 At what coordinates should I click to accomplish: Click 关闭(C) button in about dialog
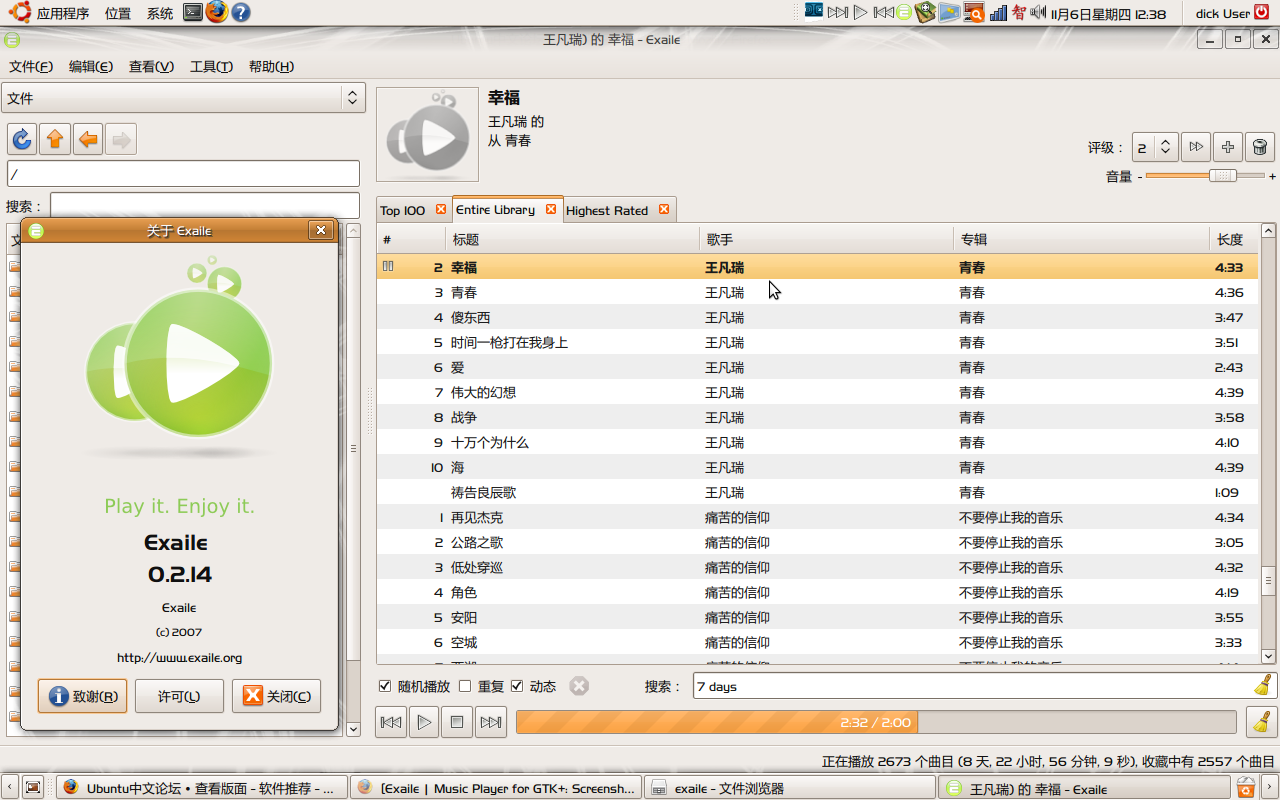276,696
